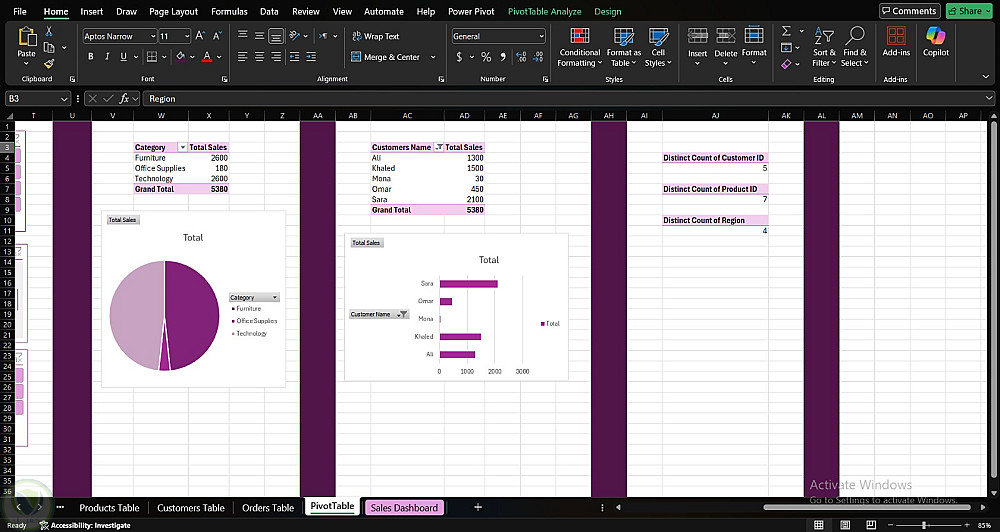The width and height of the screenshot is (1000, 532).
Task: Toggle Center horizontal alignment
Action: click(259, 57)
